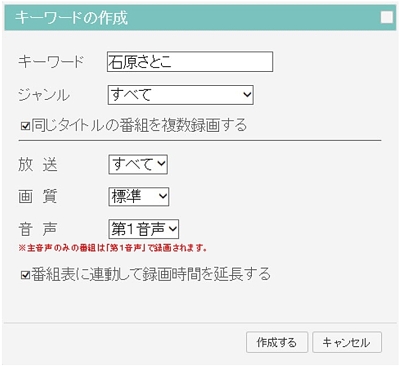Expand the 放送 dropdown set to すべて
Viewport: 400px width, 367px height.
pyautogui.click(x=138, y=164)
